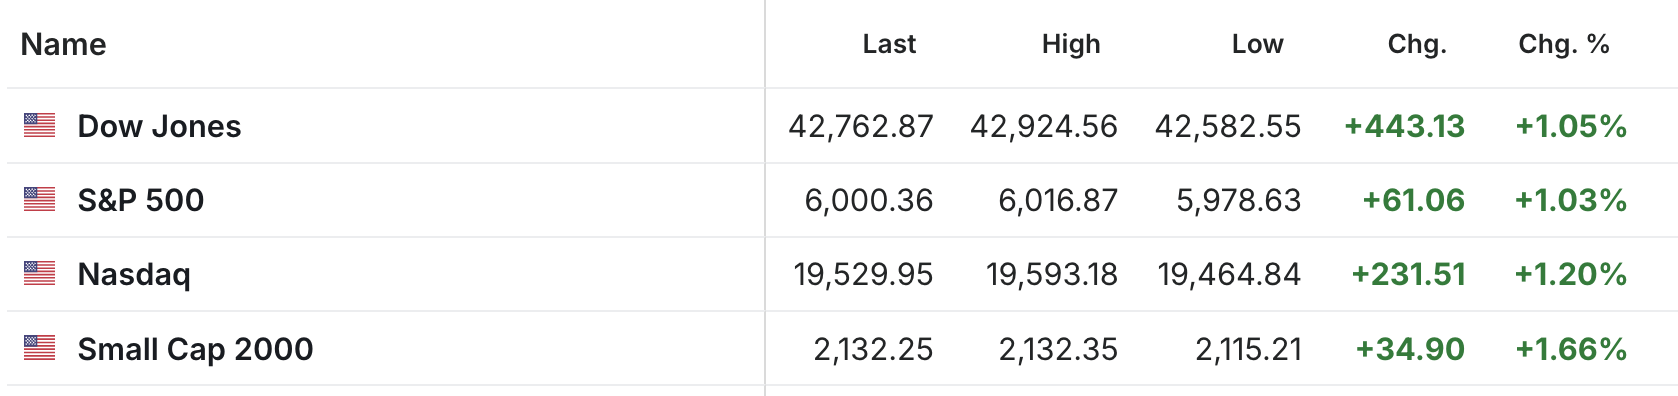Open the Small Cap 2000 index link
The width and height of the screenshot is (1678, 396).
pyautogui.click(x=195, y=349)
